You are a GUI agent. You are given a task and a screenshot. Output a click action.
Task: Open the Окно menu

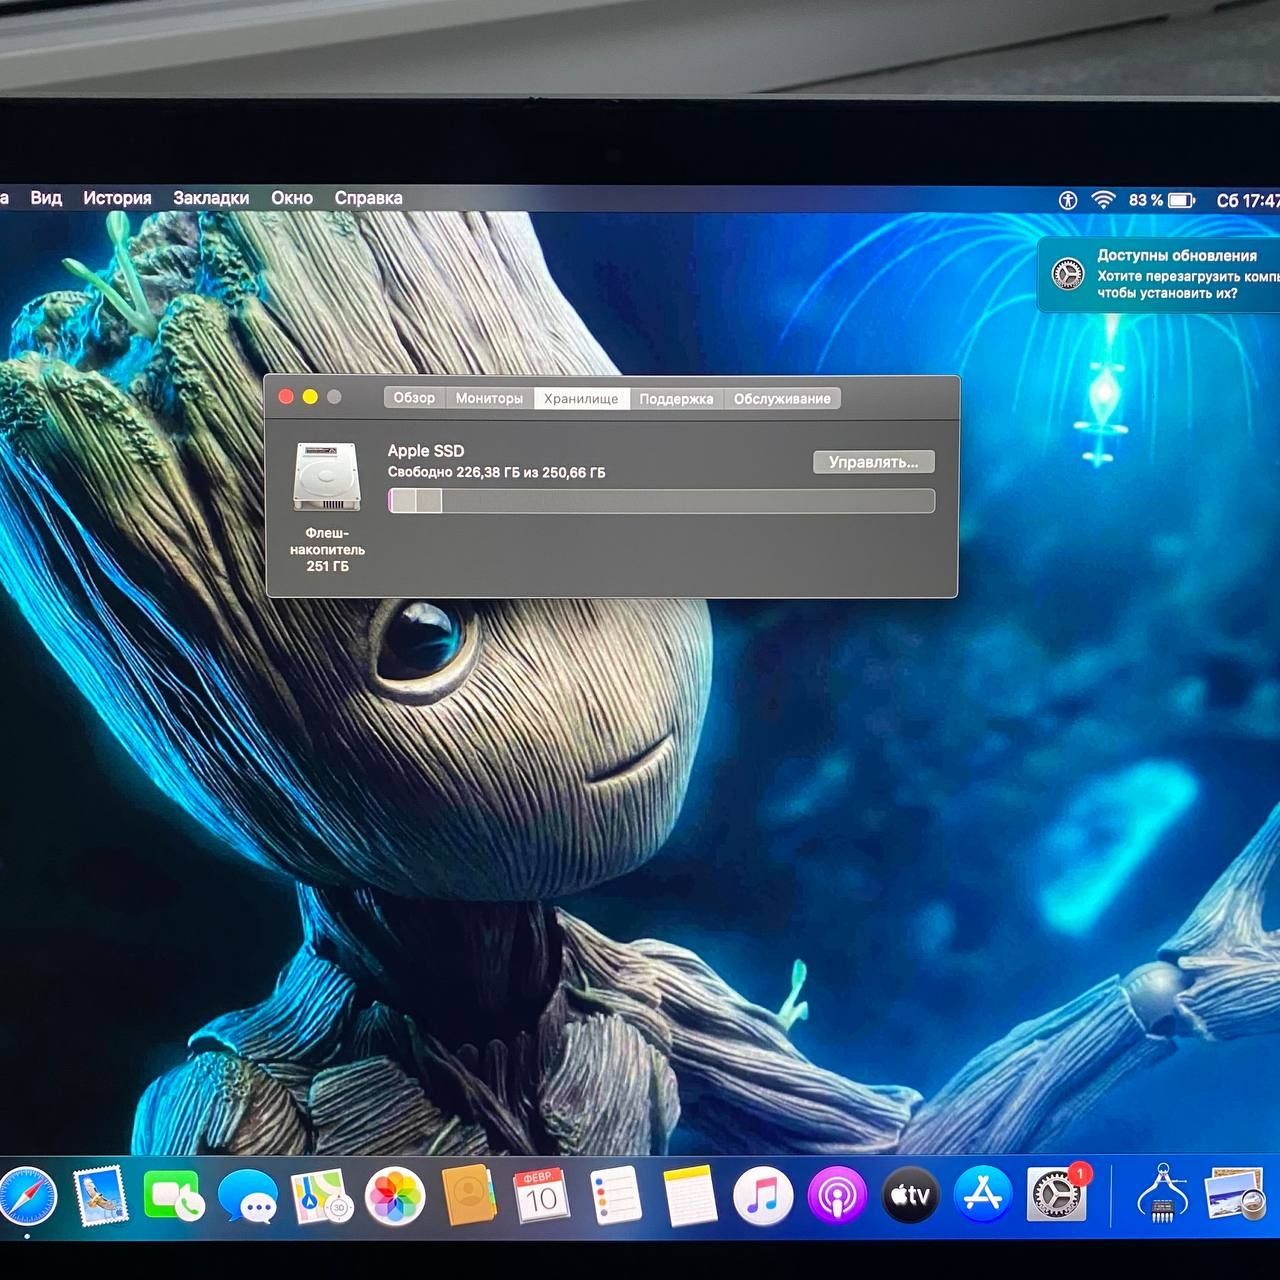[292, 198]
